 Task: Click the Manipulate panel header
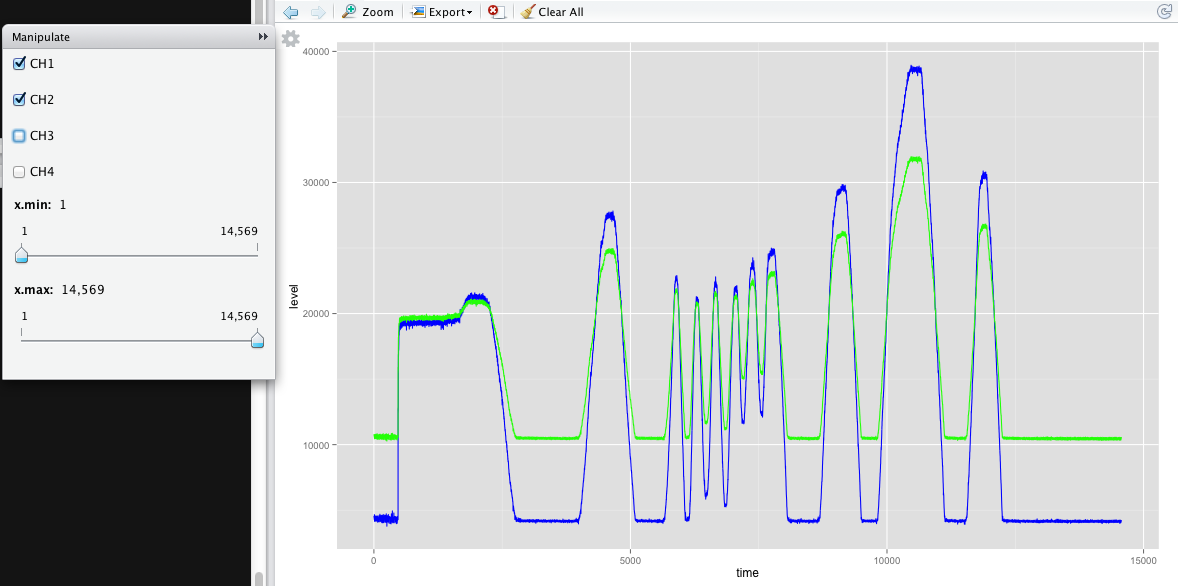click(x=43, y=36)
